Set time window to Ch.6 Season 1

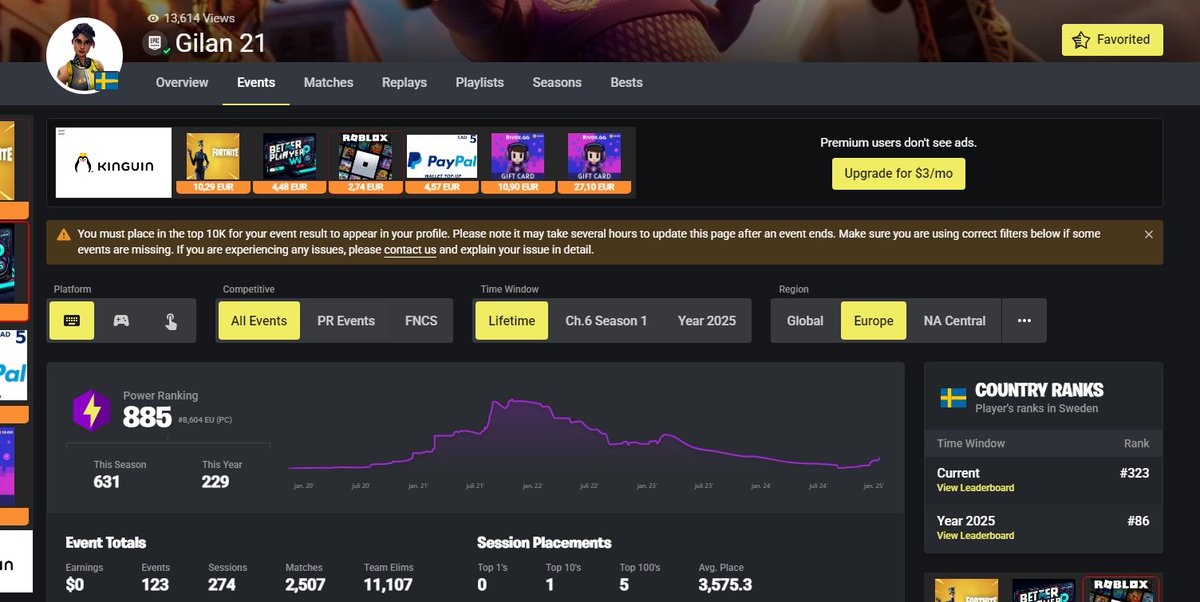click(606, 321)
